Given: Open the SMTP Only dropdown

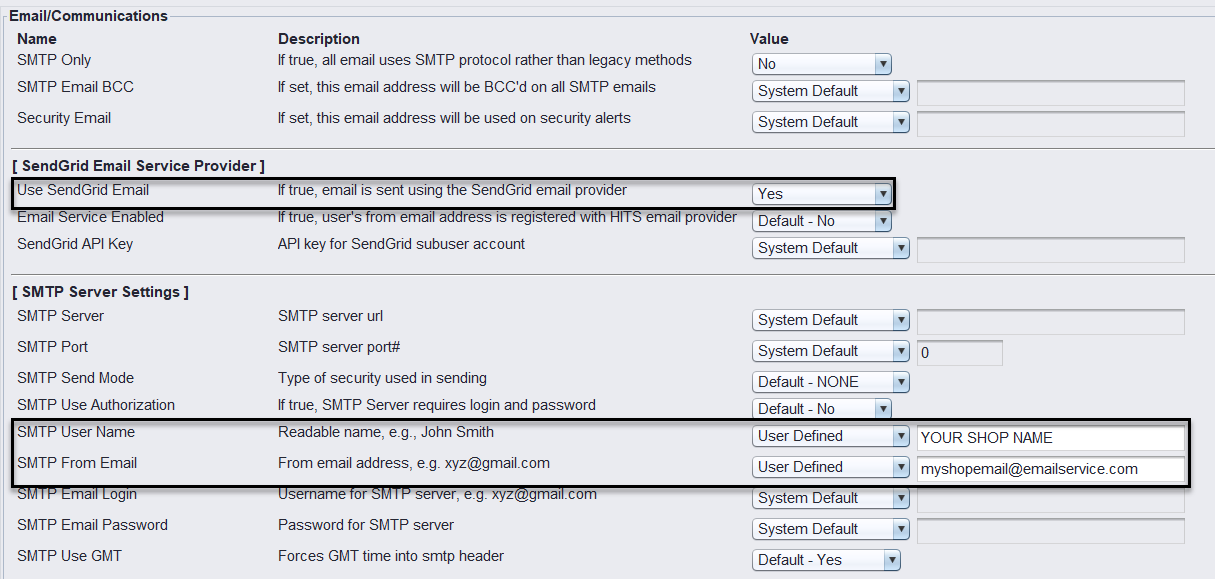Looking at the screenshot, I should 821,64.
